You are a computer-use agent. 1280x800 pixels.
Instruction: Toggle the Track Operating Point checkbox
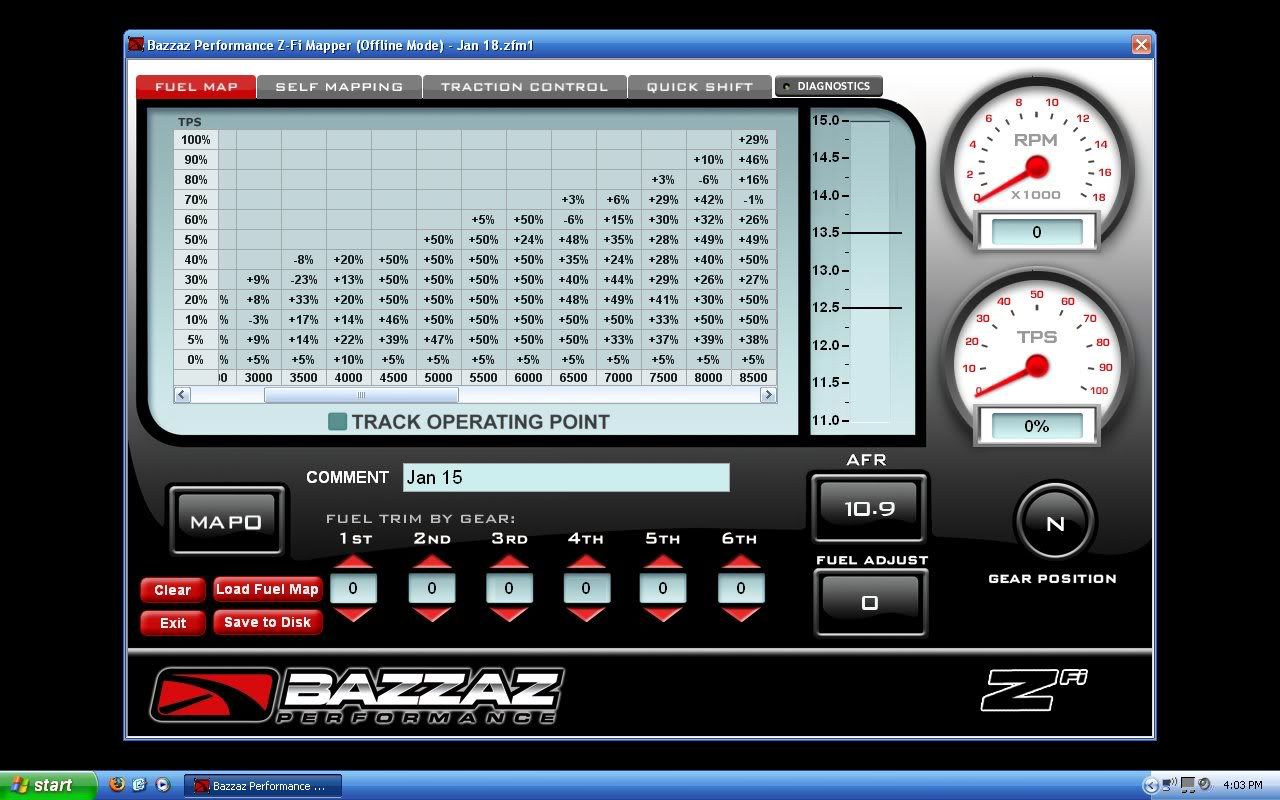point(338,422)
